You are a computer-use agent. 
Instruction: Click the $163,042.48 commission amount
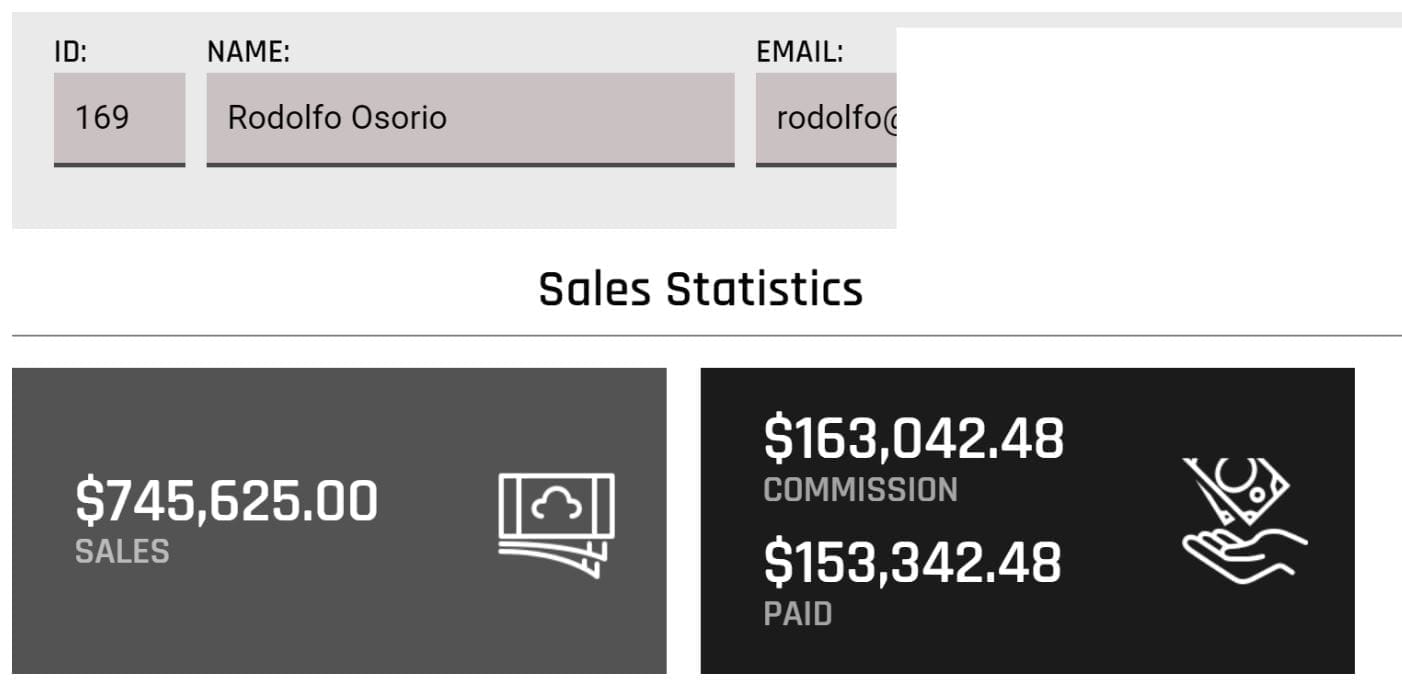pyautogui.click(x=913, y=439)
